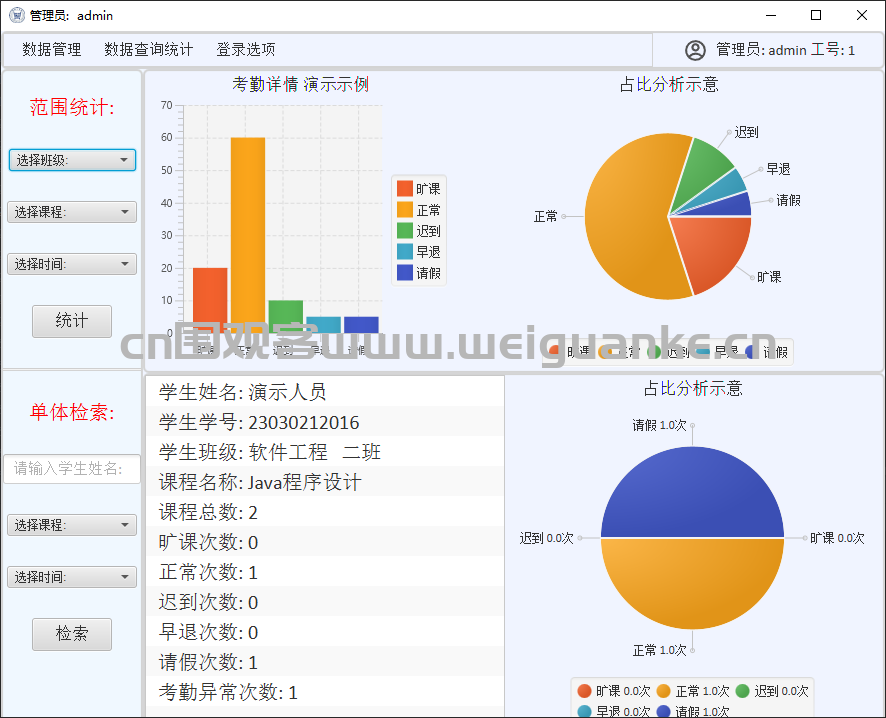This screenshot has height=718, width=886.
Task: Click 正常 1.0次 legend dot in bottom pie
Action: click(664, 691)
